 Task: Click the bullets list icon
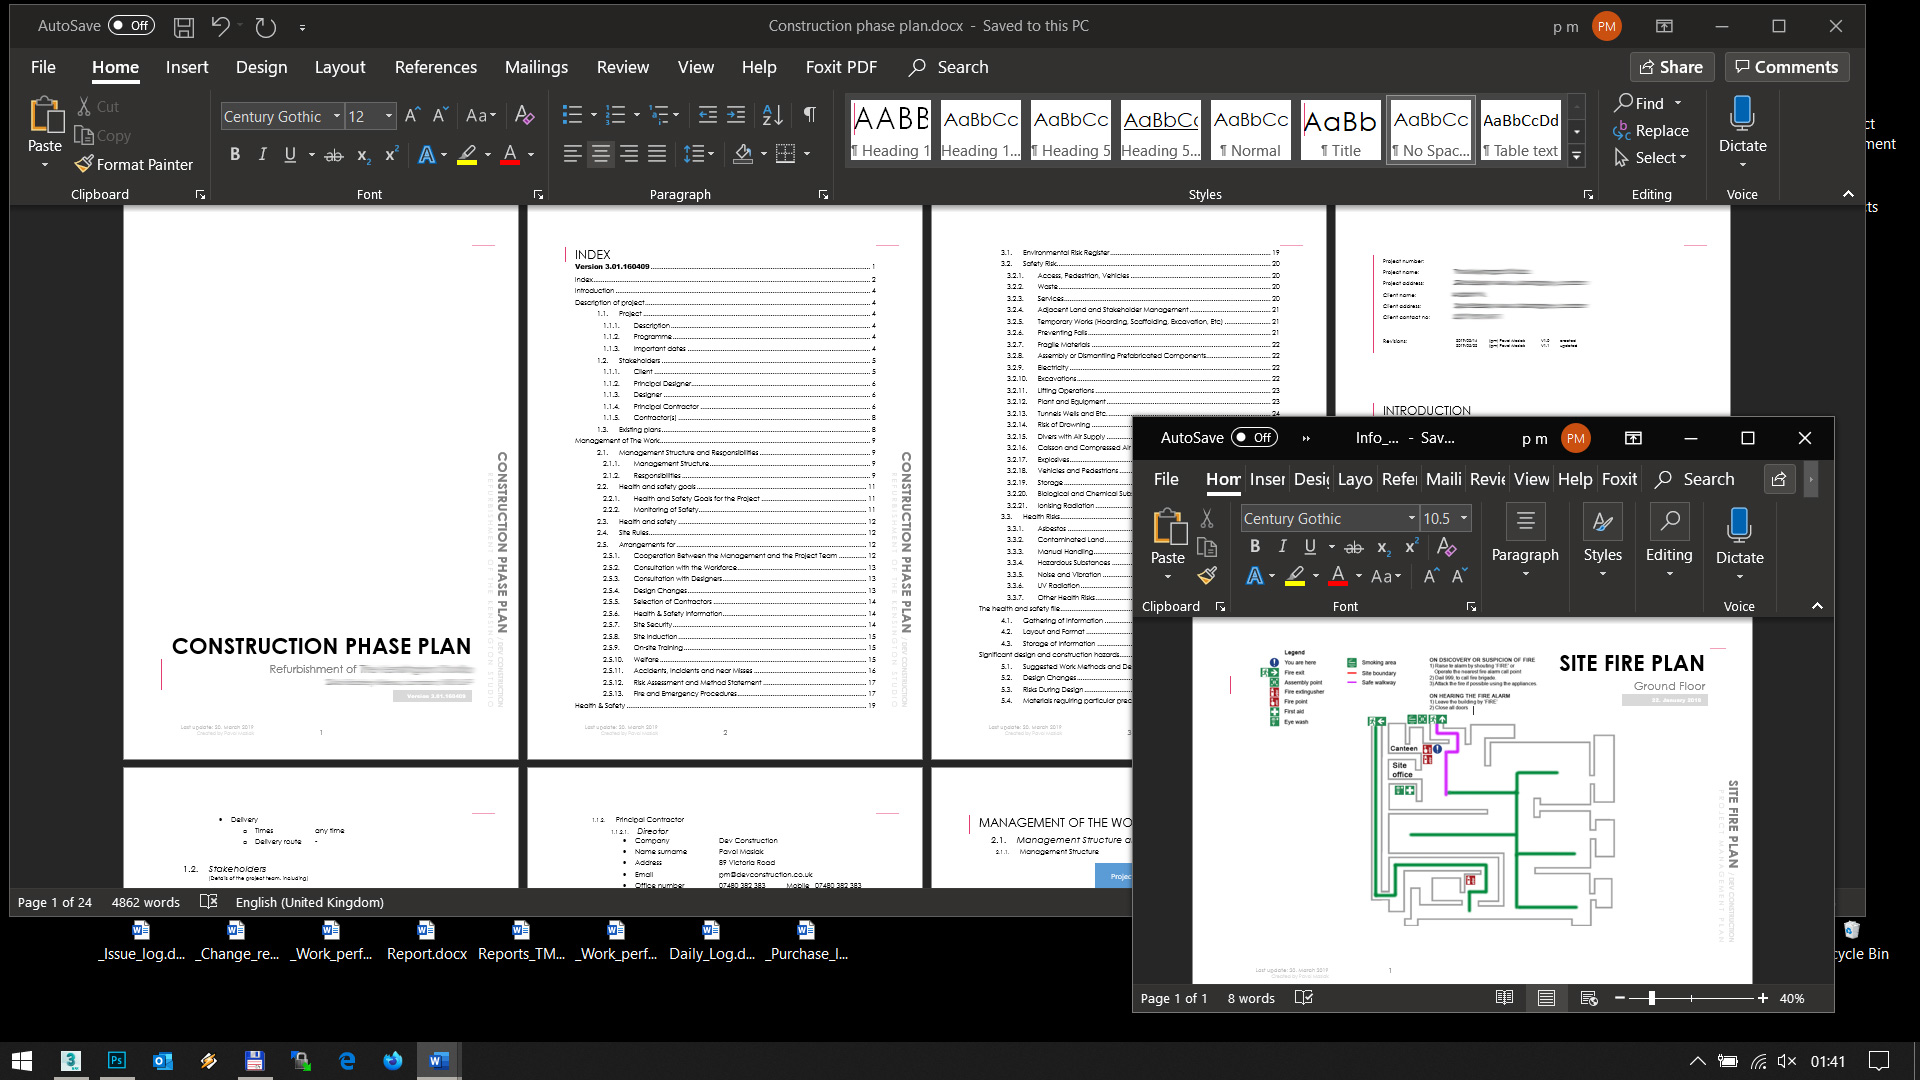(x=572, y=116)
